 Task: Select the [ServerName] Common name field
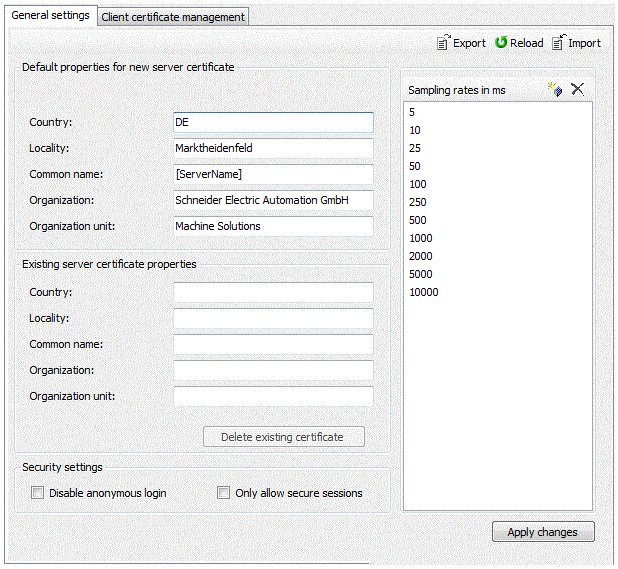pos(272,174)
